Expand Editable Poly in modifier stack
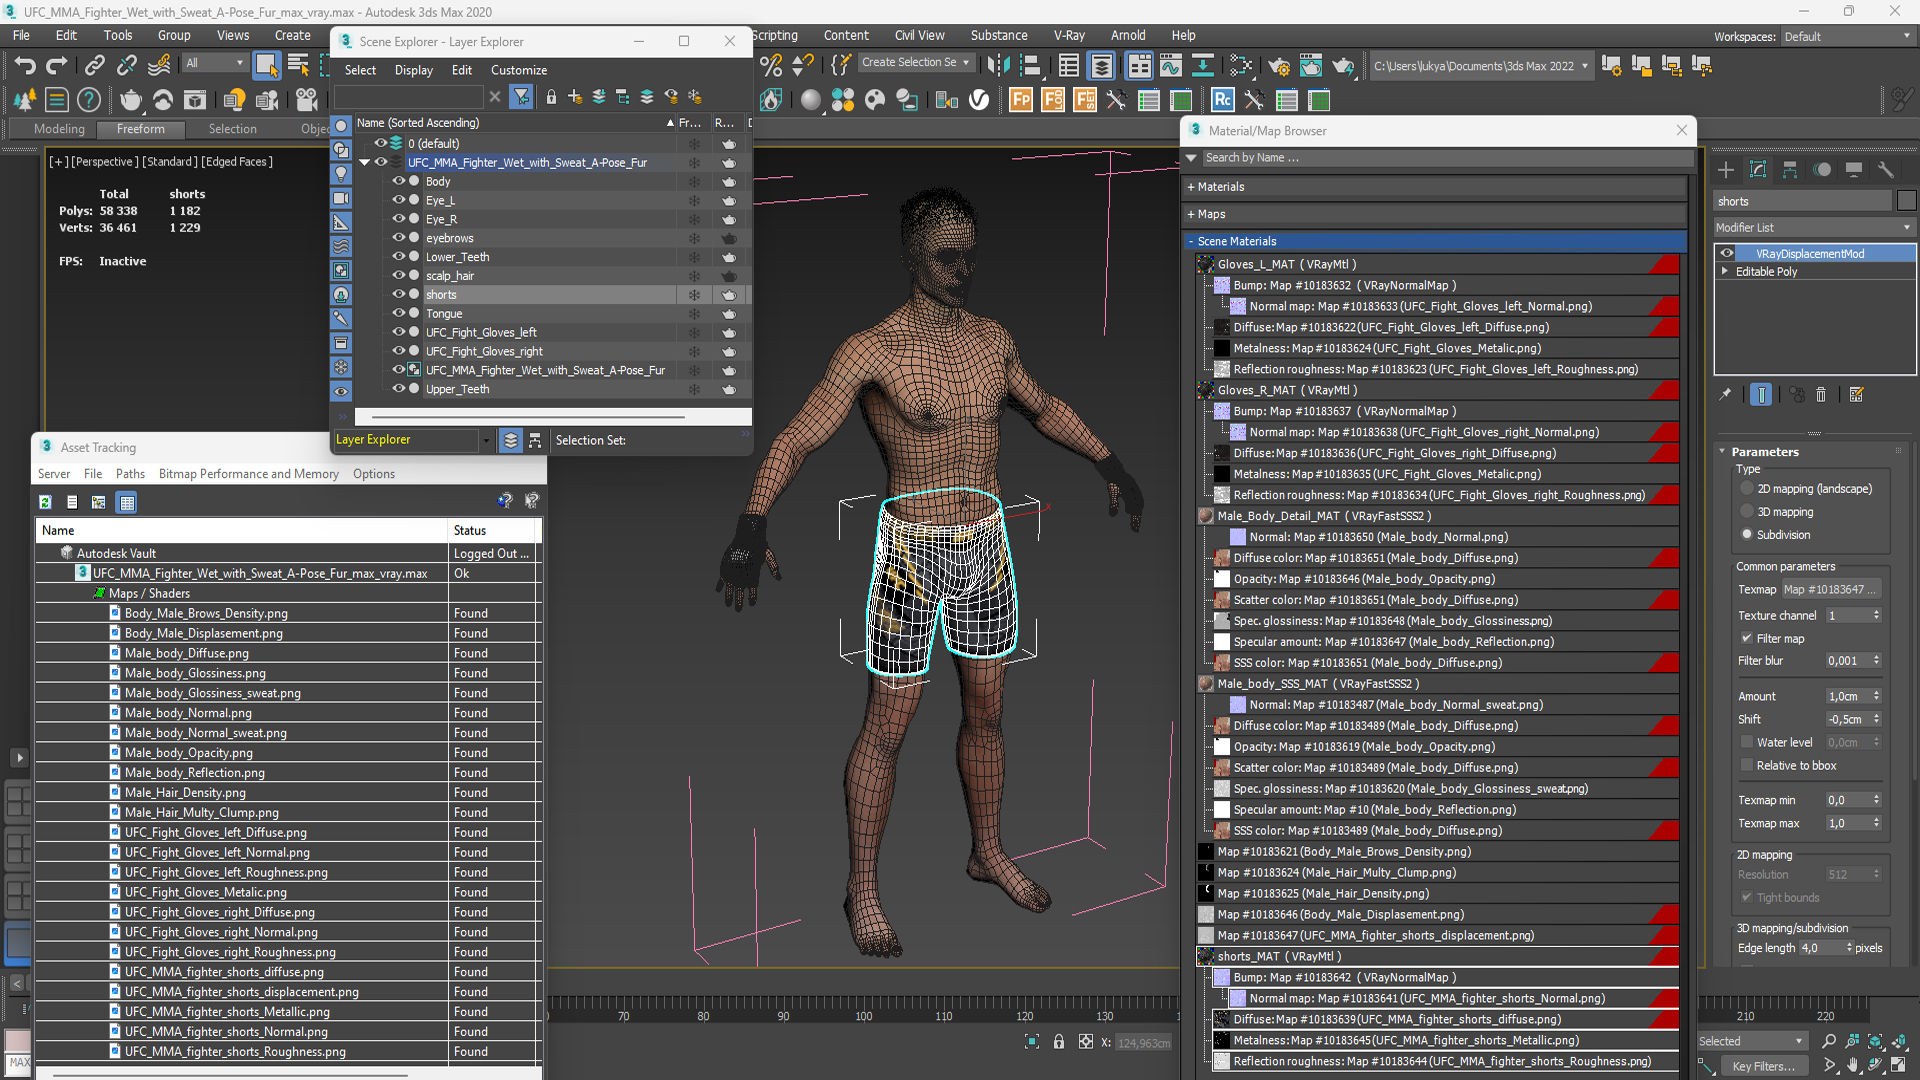This screenshot has height=1080, width=1920. tap(1724, 271)
